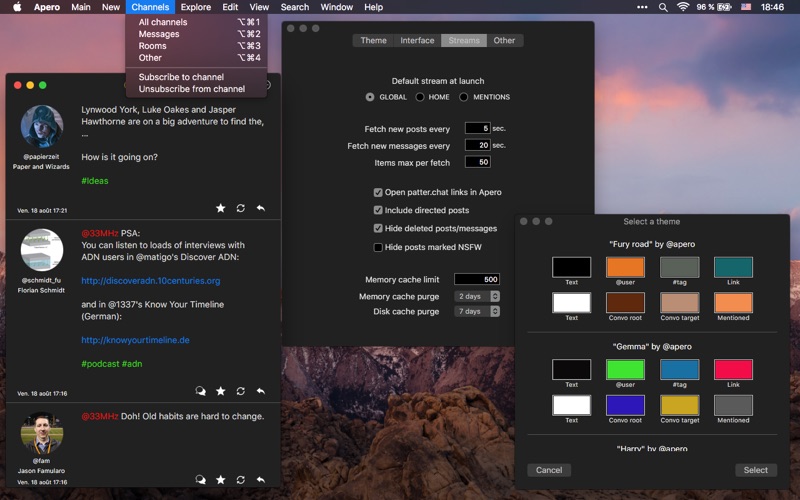Image resolution: width=800 pixels, height=500 pixels.
Task: Select HOME as default stream
Action: pyautogui.click(x=420, y=97)
